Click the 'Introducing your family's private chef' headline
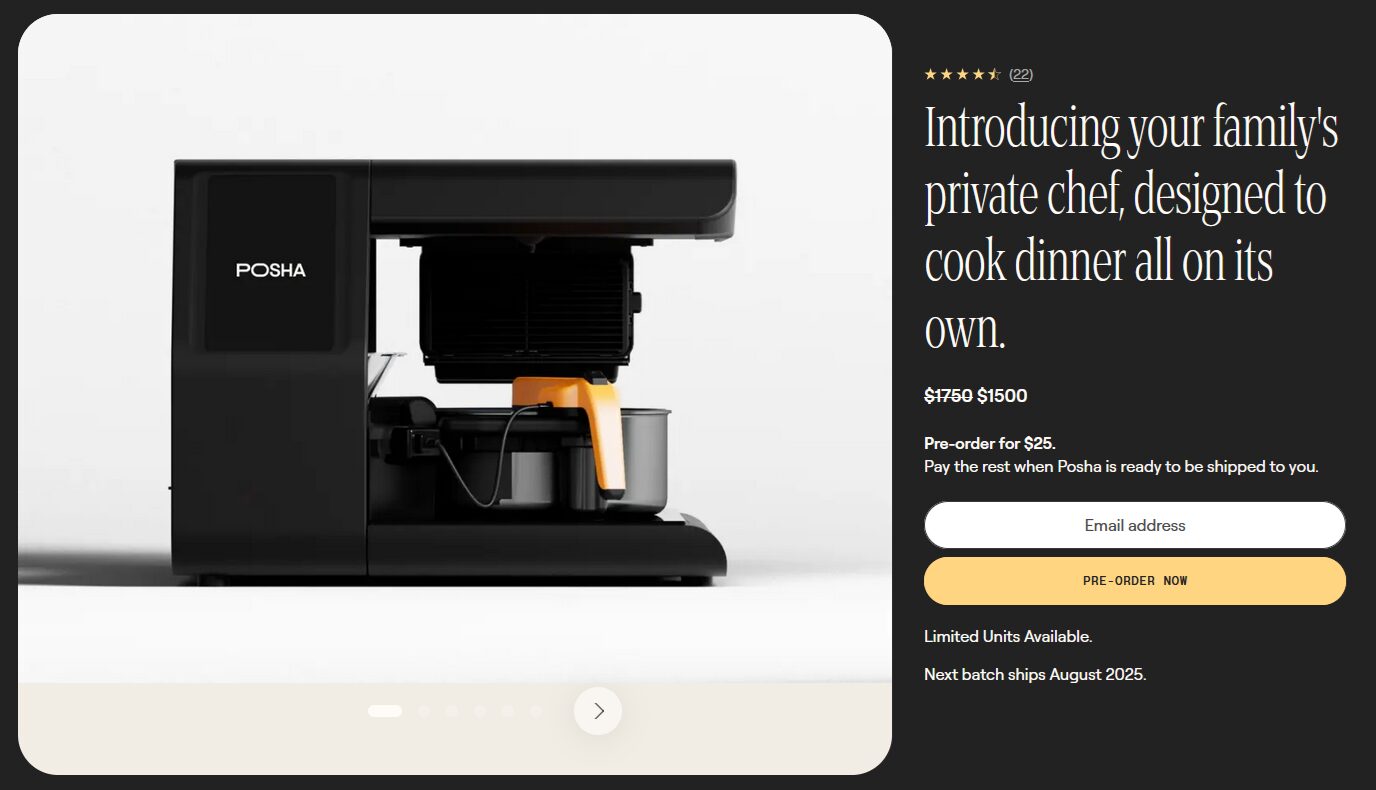Screen dimensions: 1376x790 (1132, 227)
